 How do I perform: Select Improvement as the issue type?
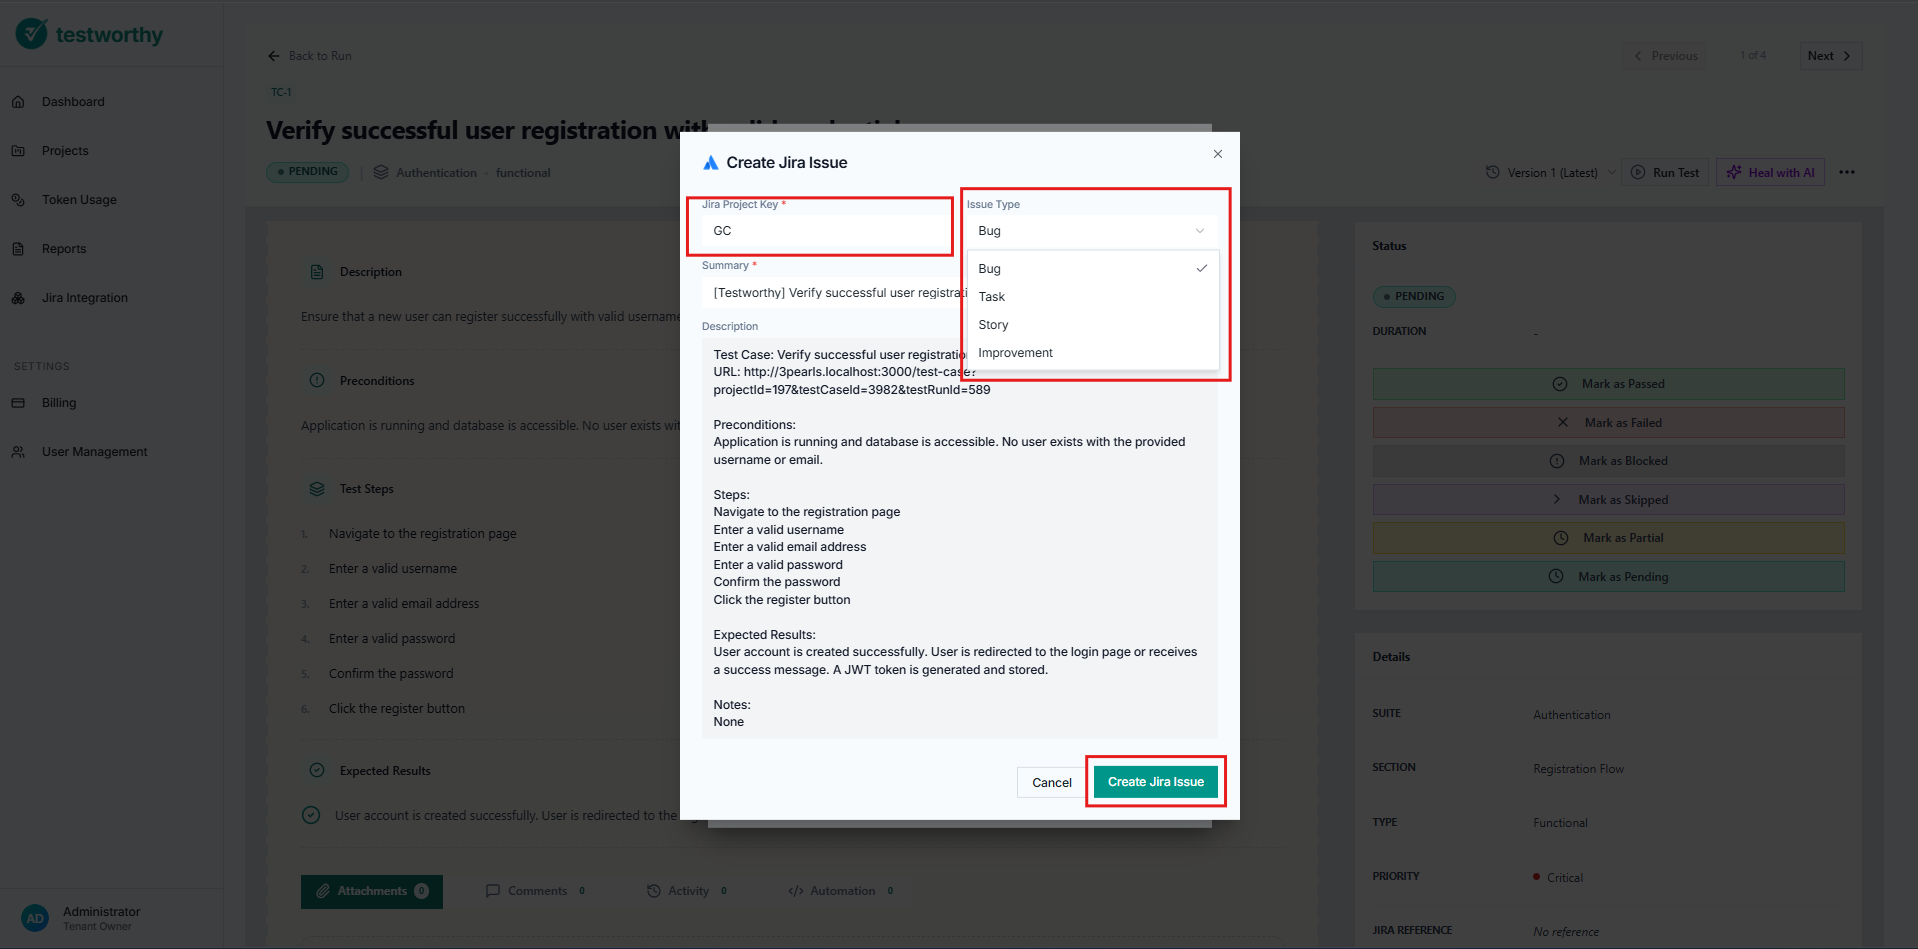coord(1093,353)
